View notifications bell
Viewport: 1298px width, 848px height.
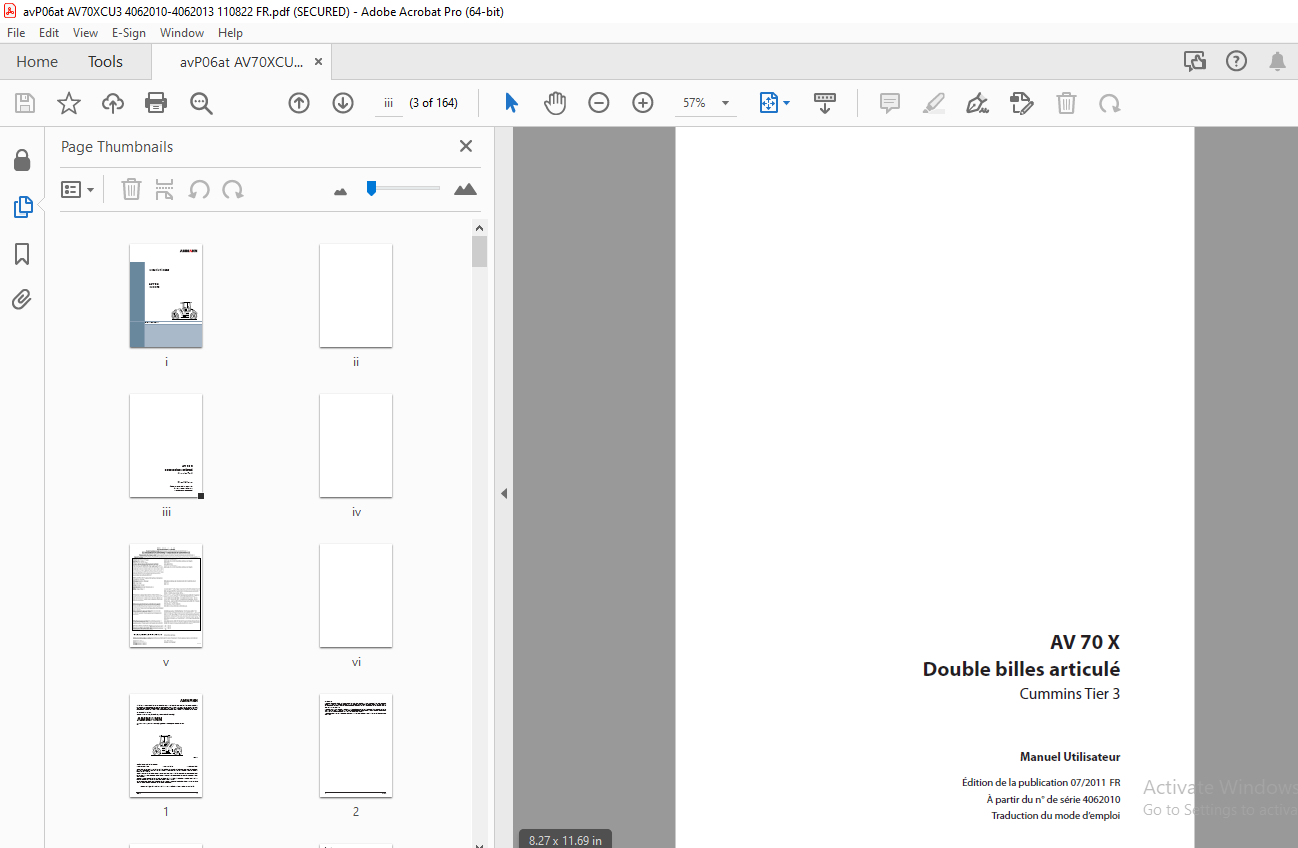pyautogui.click(x=1277, y=61)
